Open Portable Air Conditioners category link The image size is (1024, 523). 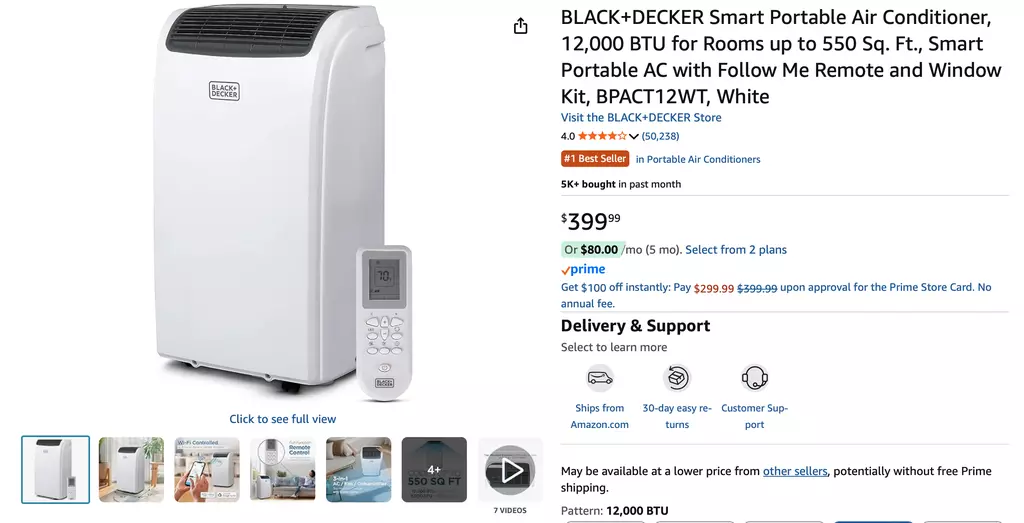(698, 159)
